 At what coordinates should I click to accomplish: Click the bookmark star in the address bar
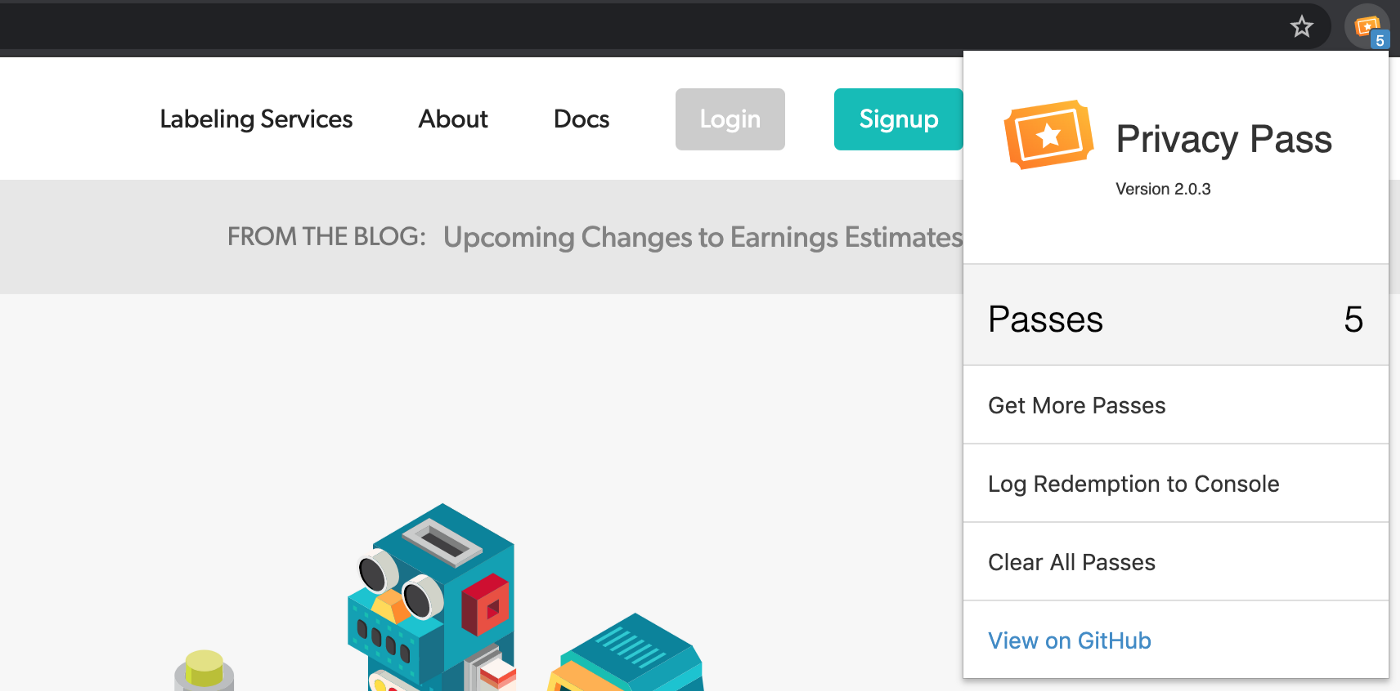point(1301,26)
